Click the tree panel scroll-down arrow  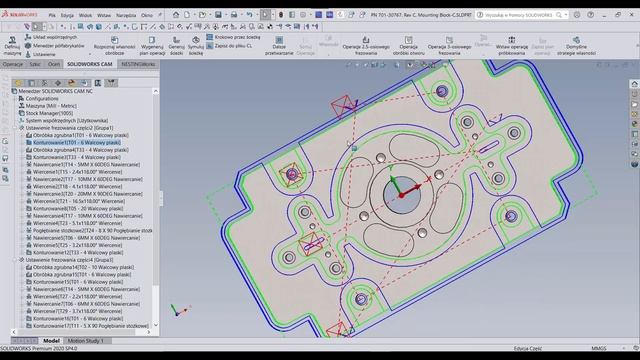156,325
